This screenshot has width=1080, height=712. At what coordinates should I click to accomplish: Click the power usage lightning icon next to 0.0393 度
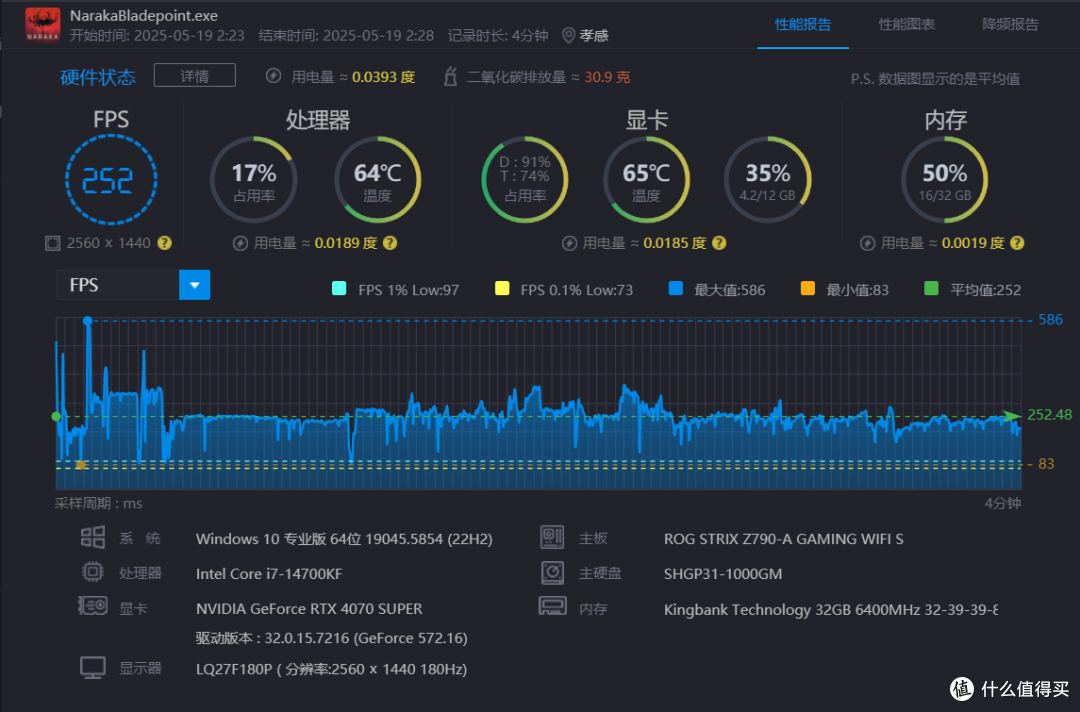(273, 76)
